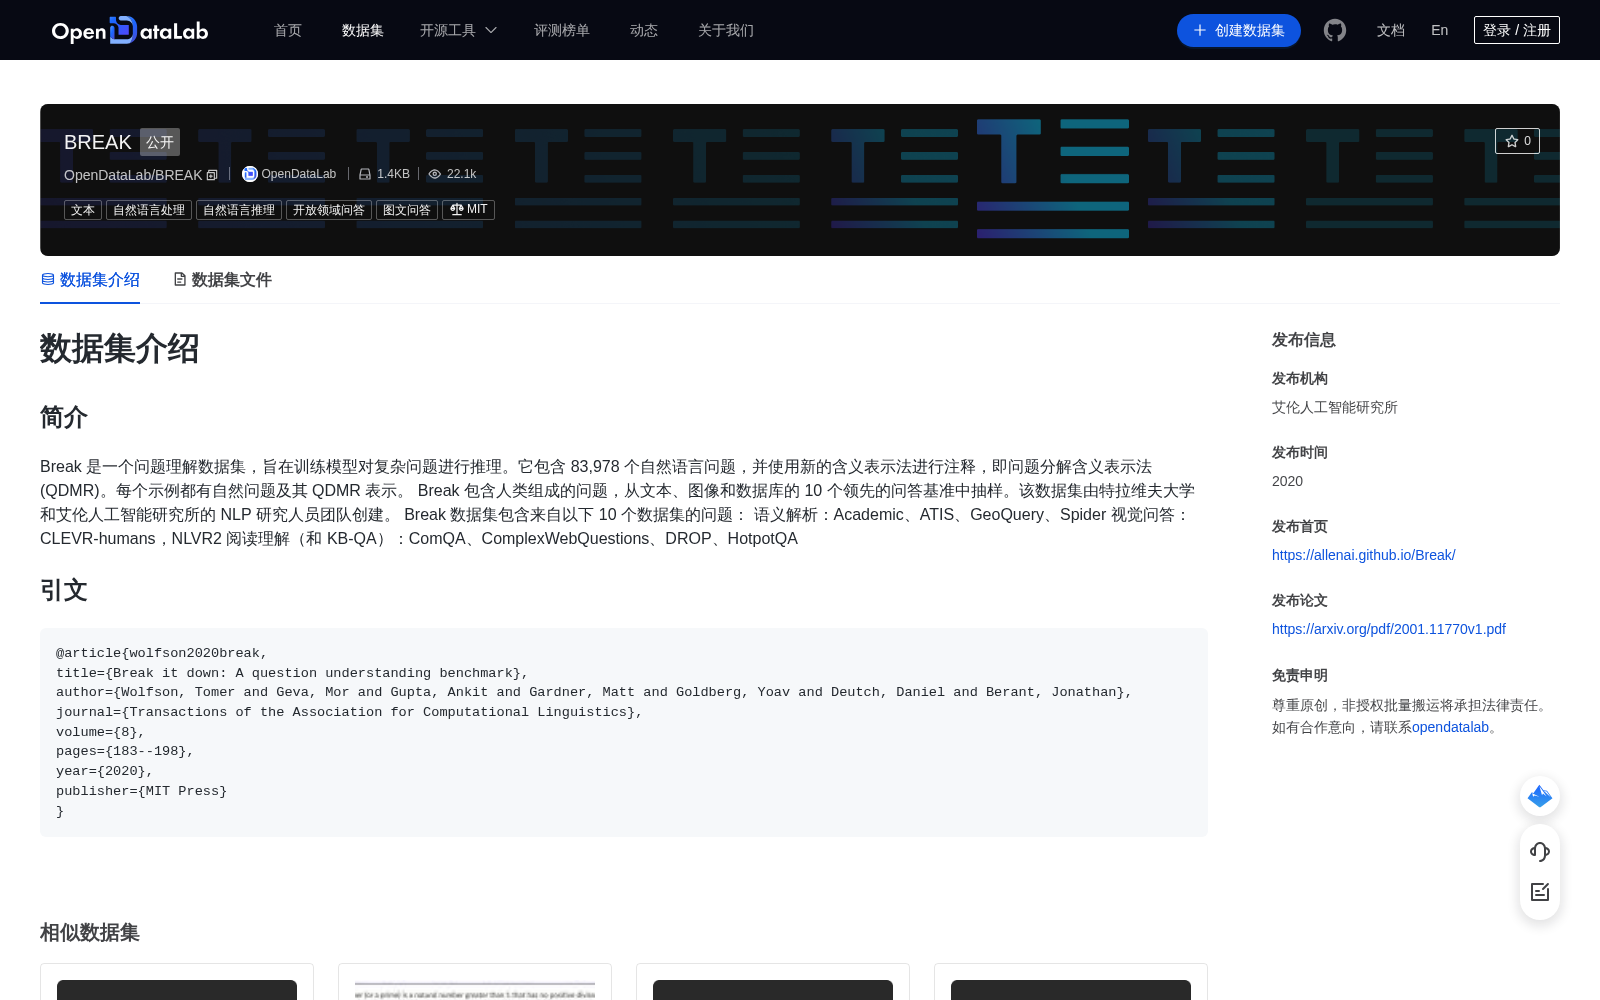Click the MIT license tag
The image size is (1600, 1000).
(468, 210)
